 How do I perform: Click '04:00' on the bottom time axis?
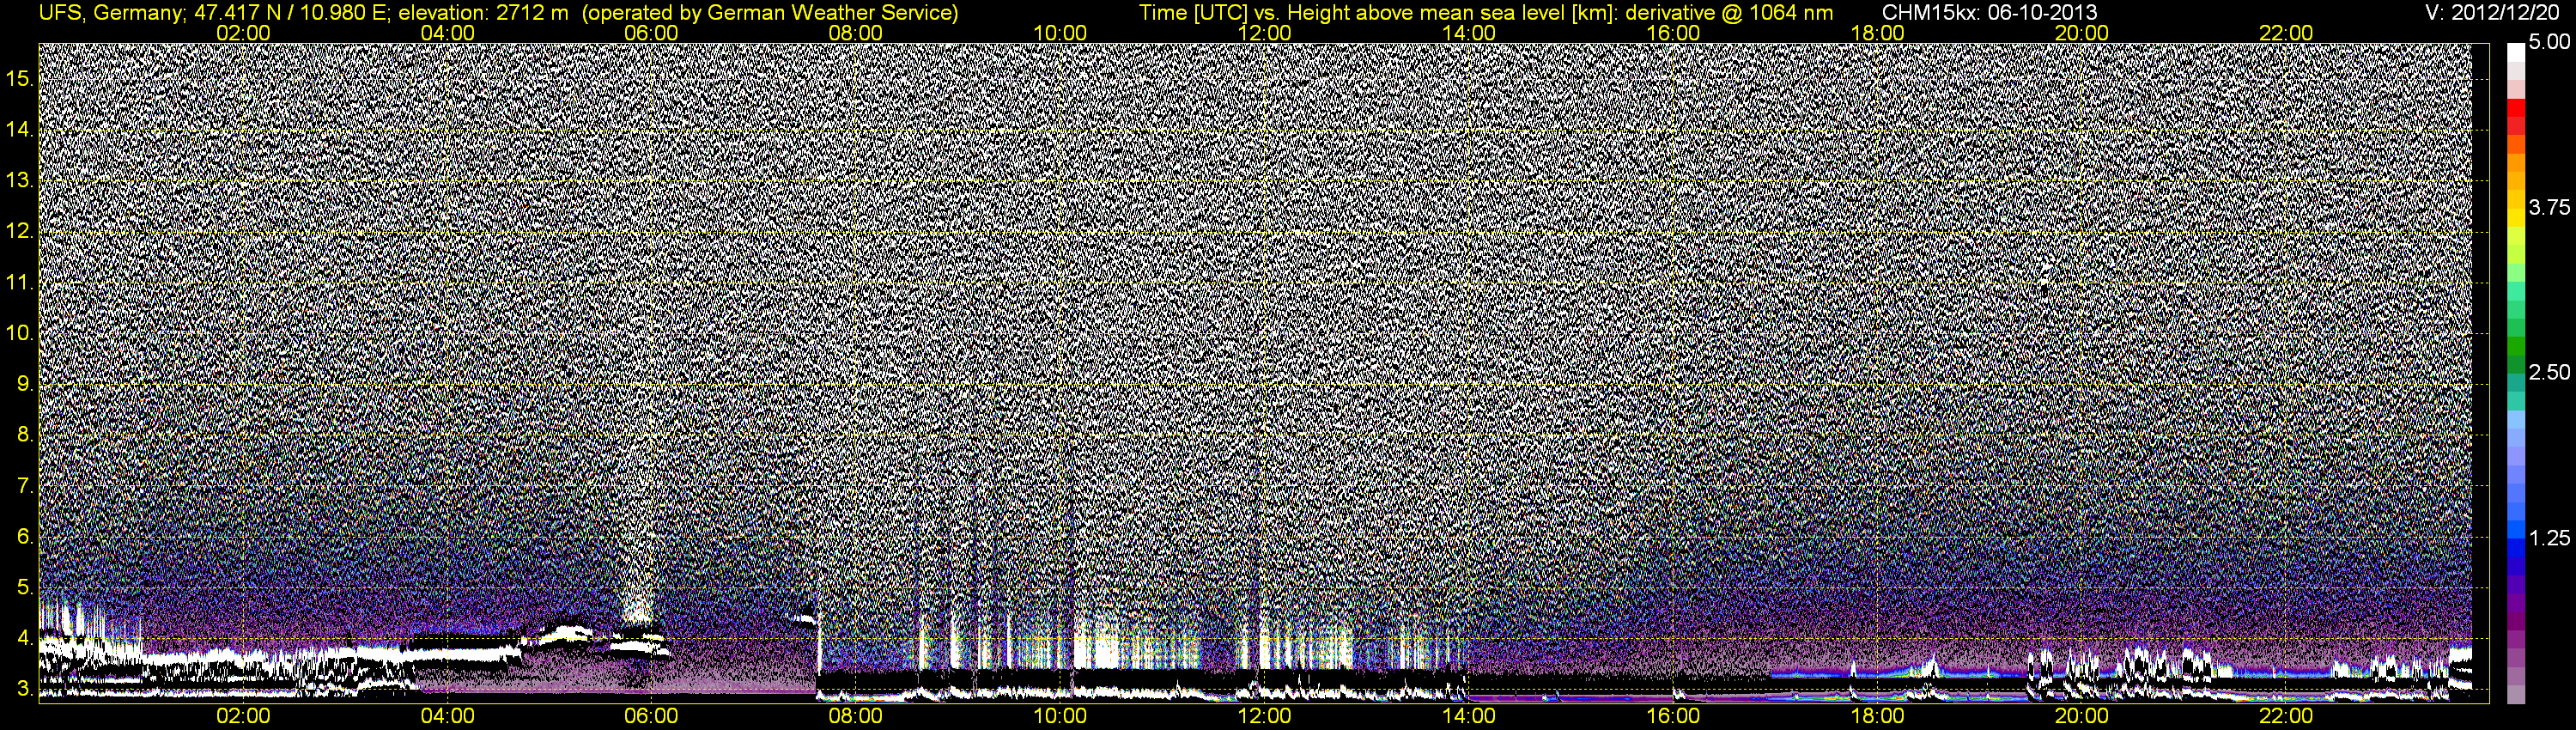(x=447, y=716)
